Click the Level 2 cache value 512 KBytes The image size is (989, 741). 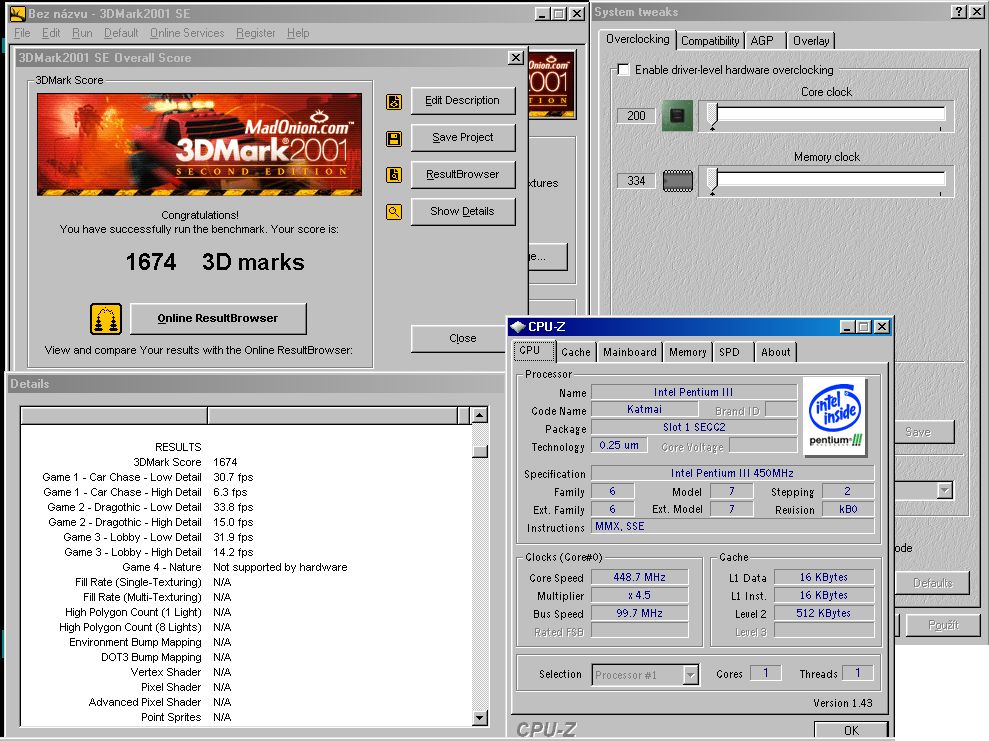pos(824,613)
